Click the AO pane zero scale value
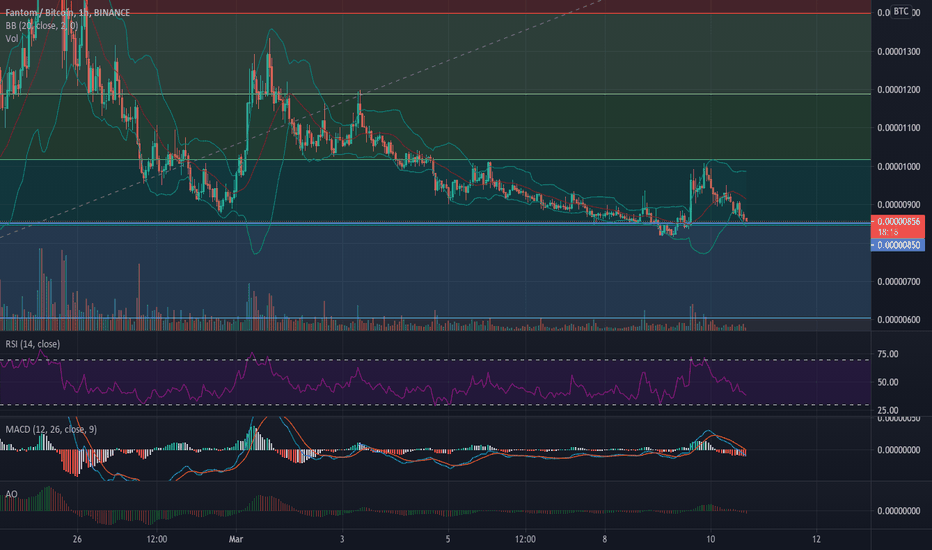 [x=899, y=511]
